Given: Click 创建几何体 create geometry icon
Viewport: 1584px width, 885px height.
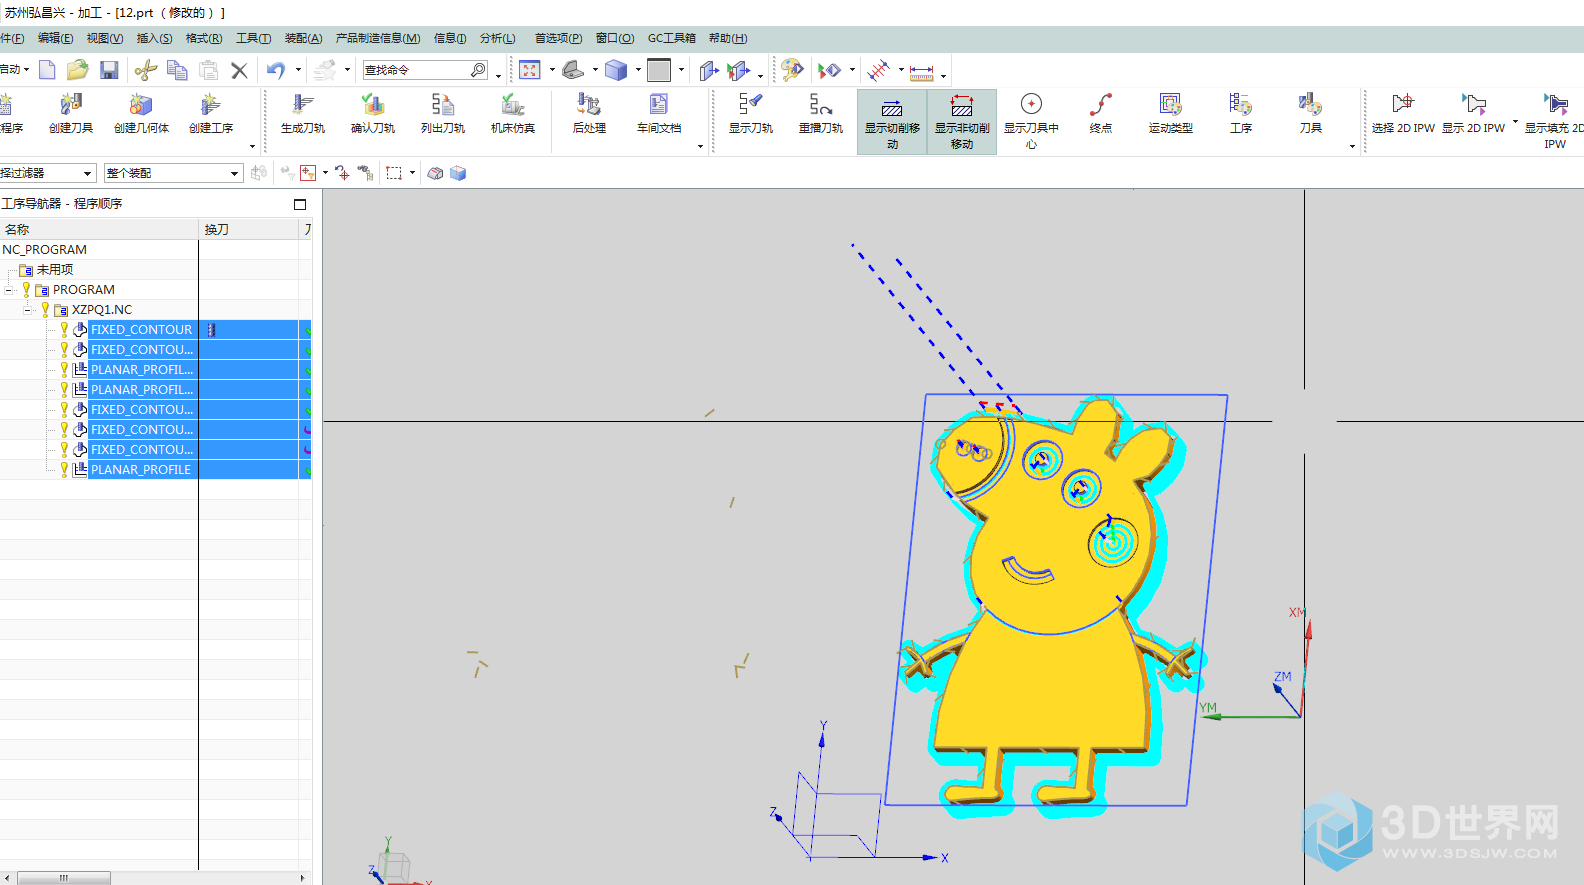Looking at the screenshot, I should [141, 114].
